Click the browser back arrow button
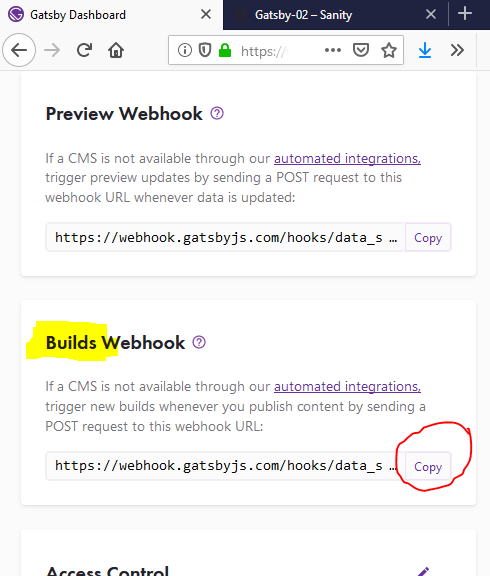This screenshot has width=490, height=576. [x=19, y=50]
